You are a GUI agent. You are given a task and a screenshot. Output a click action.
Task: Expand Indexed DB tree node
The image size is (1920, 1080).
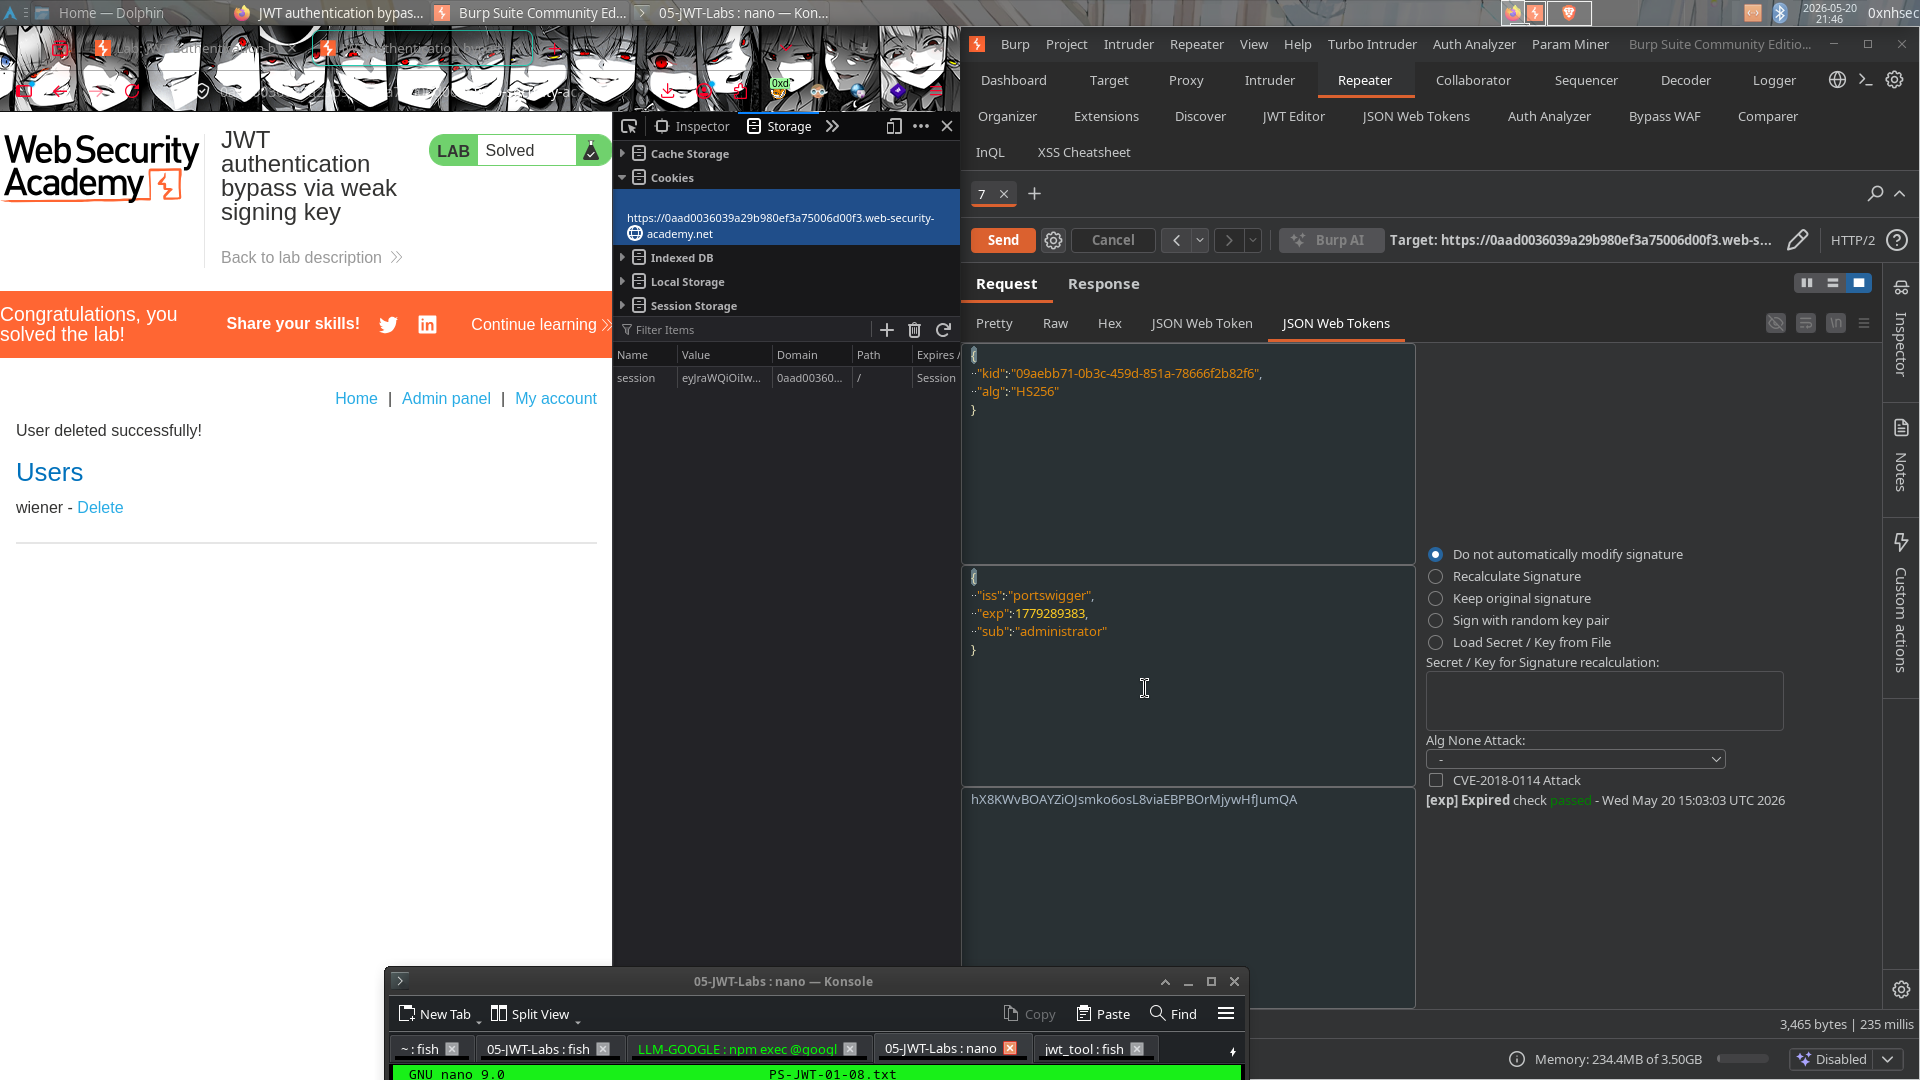point(622,257)
